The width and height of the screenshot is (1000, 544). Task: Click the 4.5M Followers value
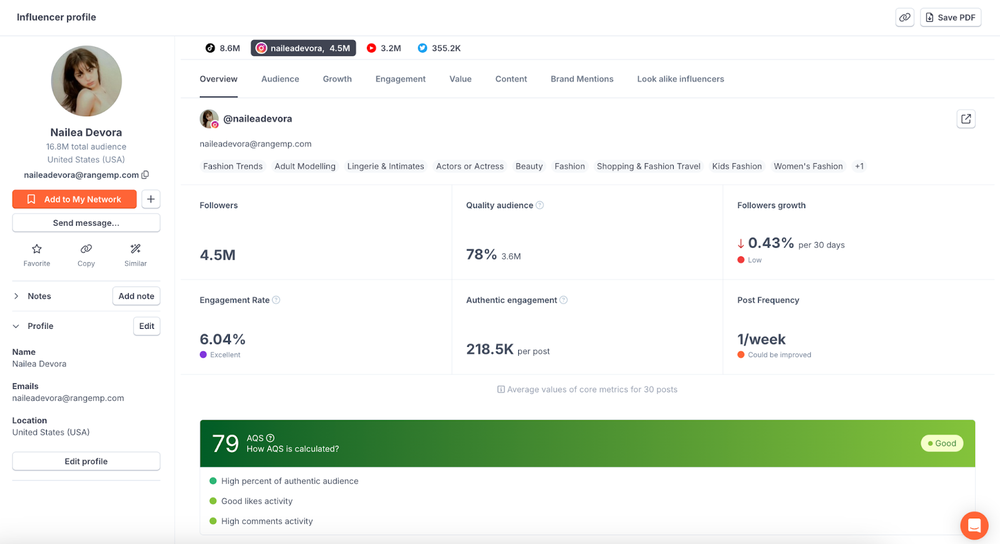217,255
